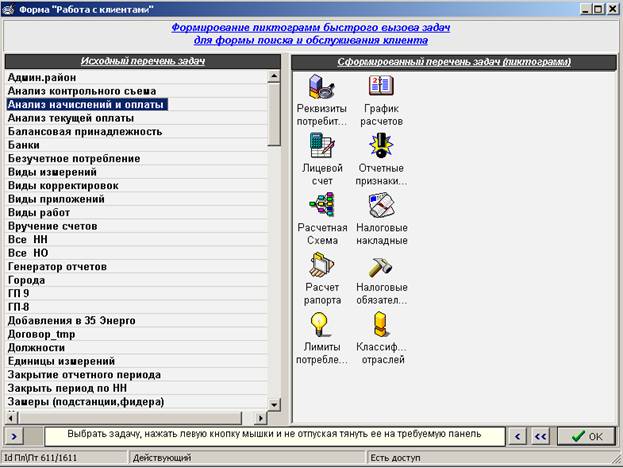Click the '>' button at bottom left
This screenshot has width=623, height=468.
point(14,437)
